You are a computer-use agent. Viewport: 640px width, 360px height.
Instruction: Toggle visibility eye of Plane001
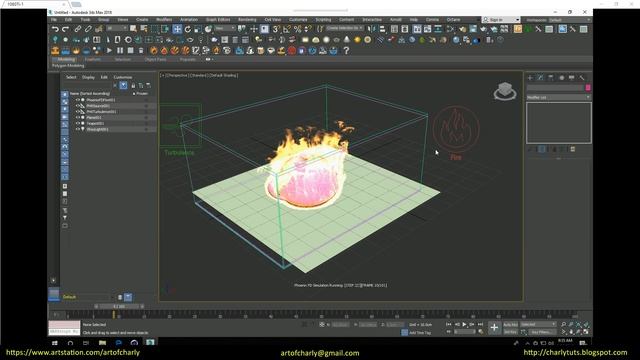(x=77, y=118)
